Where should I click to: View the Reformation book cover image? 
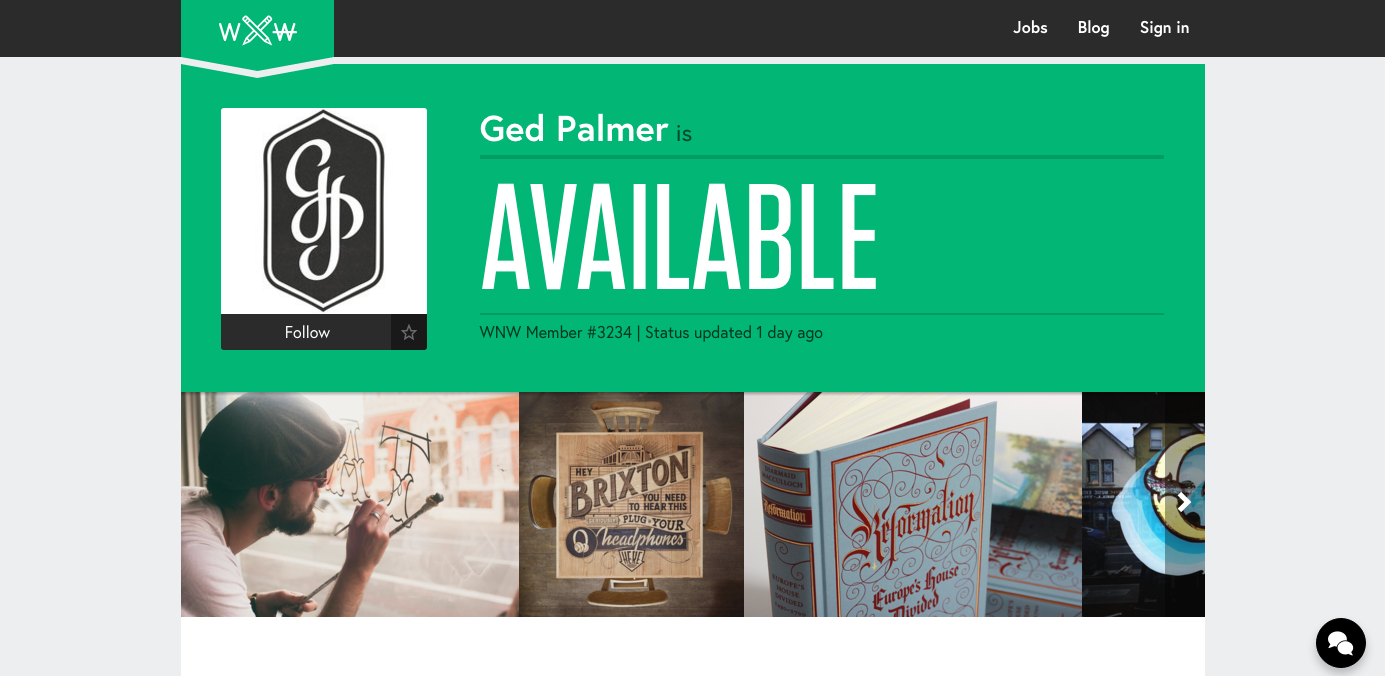[870, 504]
